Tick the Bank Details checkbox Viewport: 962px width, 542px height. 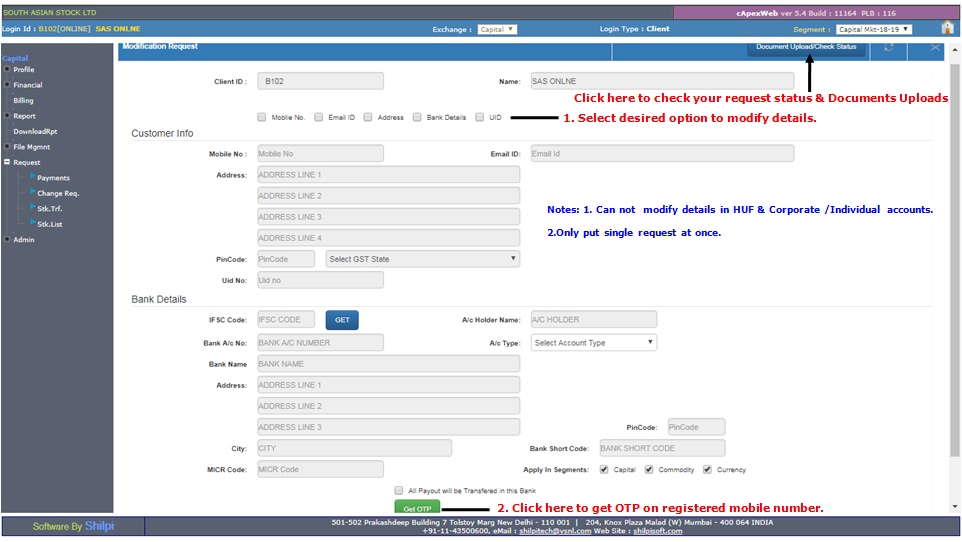(417, 117)
